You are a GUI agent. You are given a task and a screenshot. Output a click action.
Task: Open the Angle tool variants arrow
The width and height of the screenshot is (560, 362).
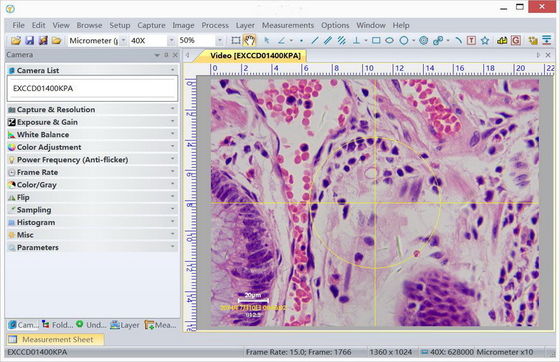point(291,41)
